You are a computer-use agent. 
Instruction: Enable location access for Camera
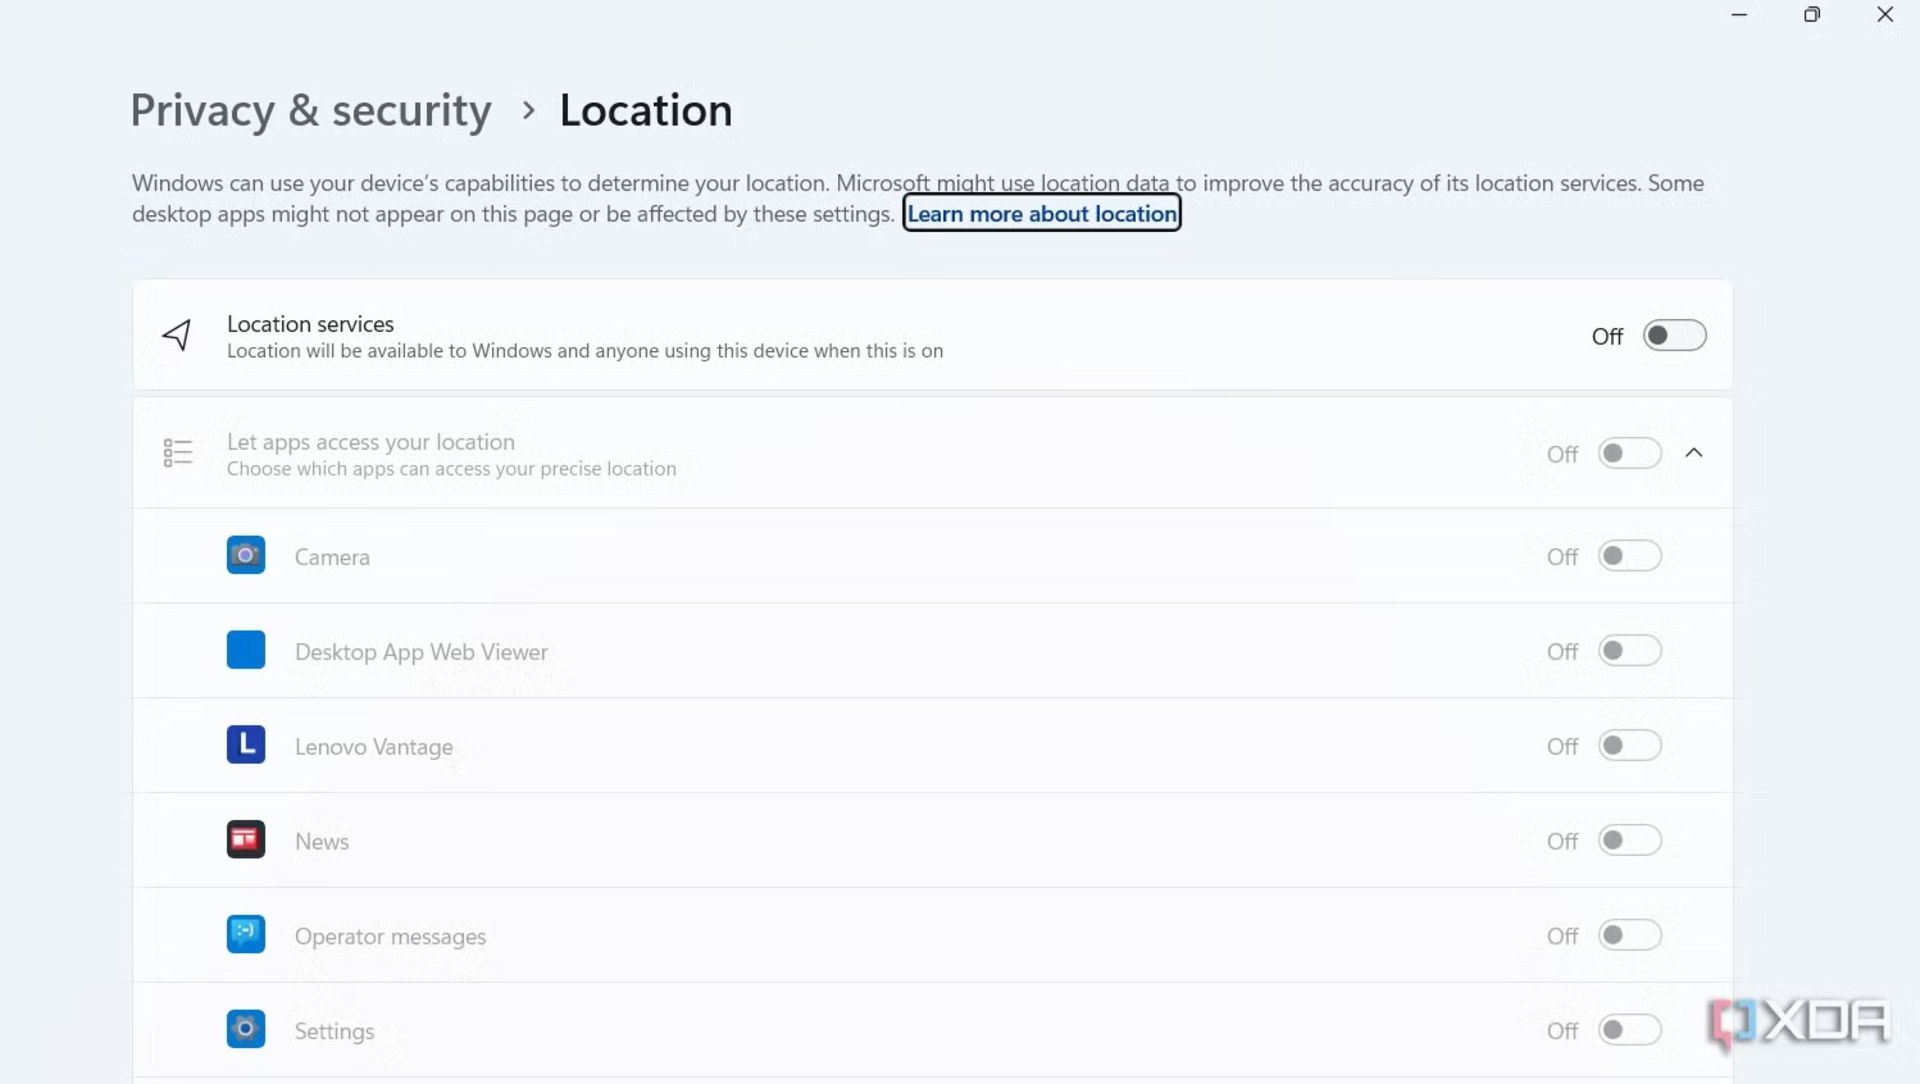(1629, 556)
